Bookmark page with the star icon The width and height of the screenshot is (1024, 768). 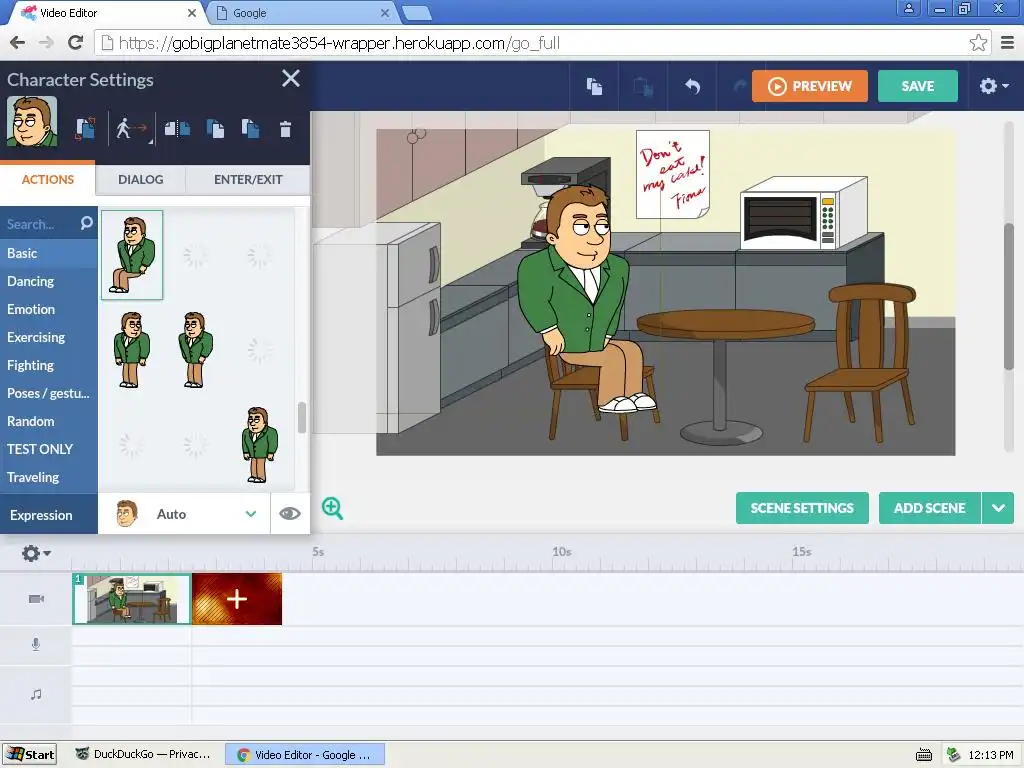[x=978, y=43]
